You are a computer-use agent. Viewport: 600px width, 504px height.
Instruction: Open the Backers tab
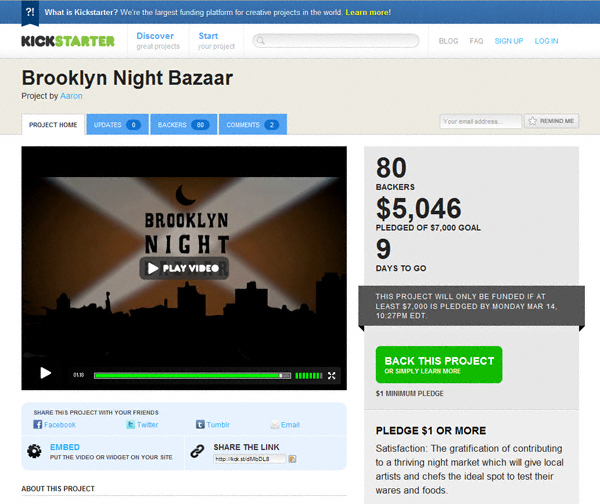[x=184, y=124]
